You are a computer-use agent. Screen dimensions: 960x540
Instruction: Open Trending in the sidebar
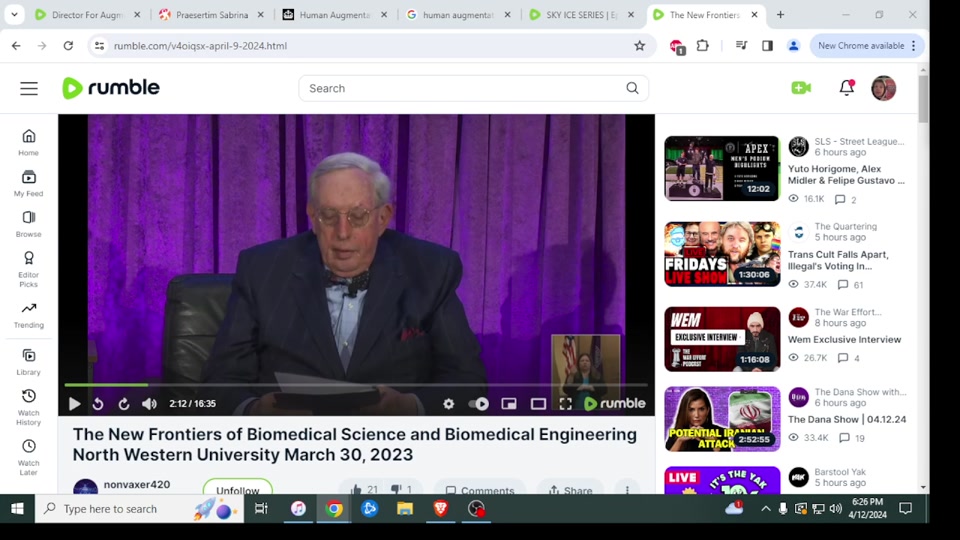point(28,315)
